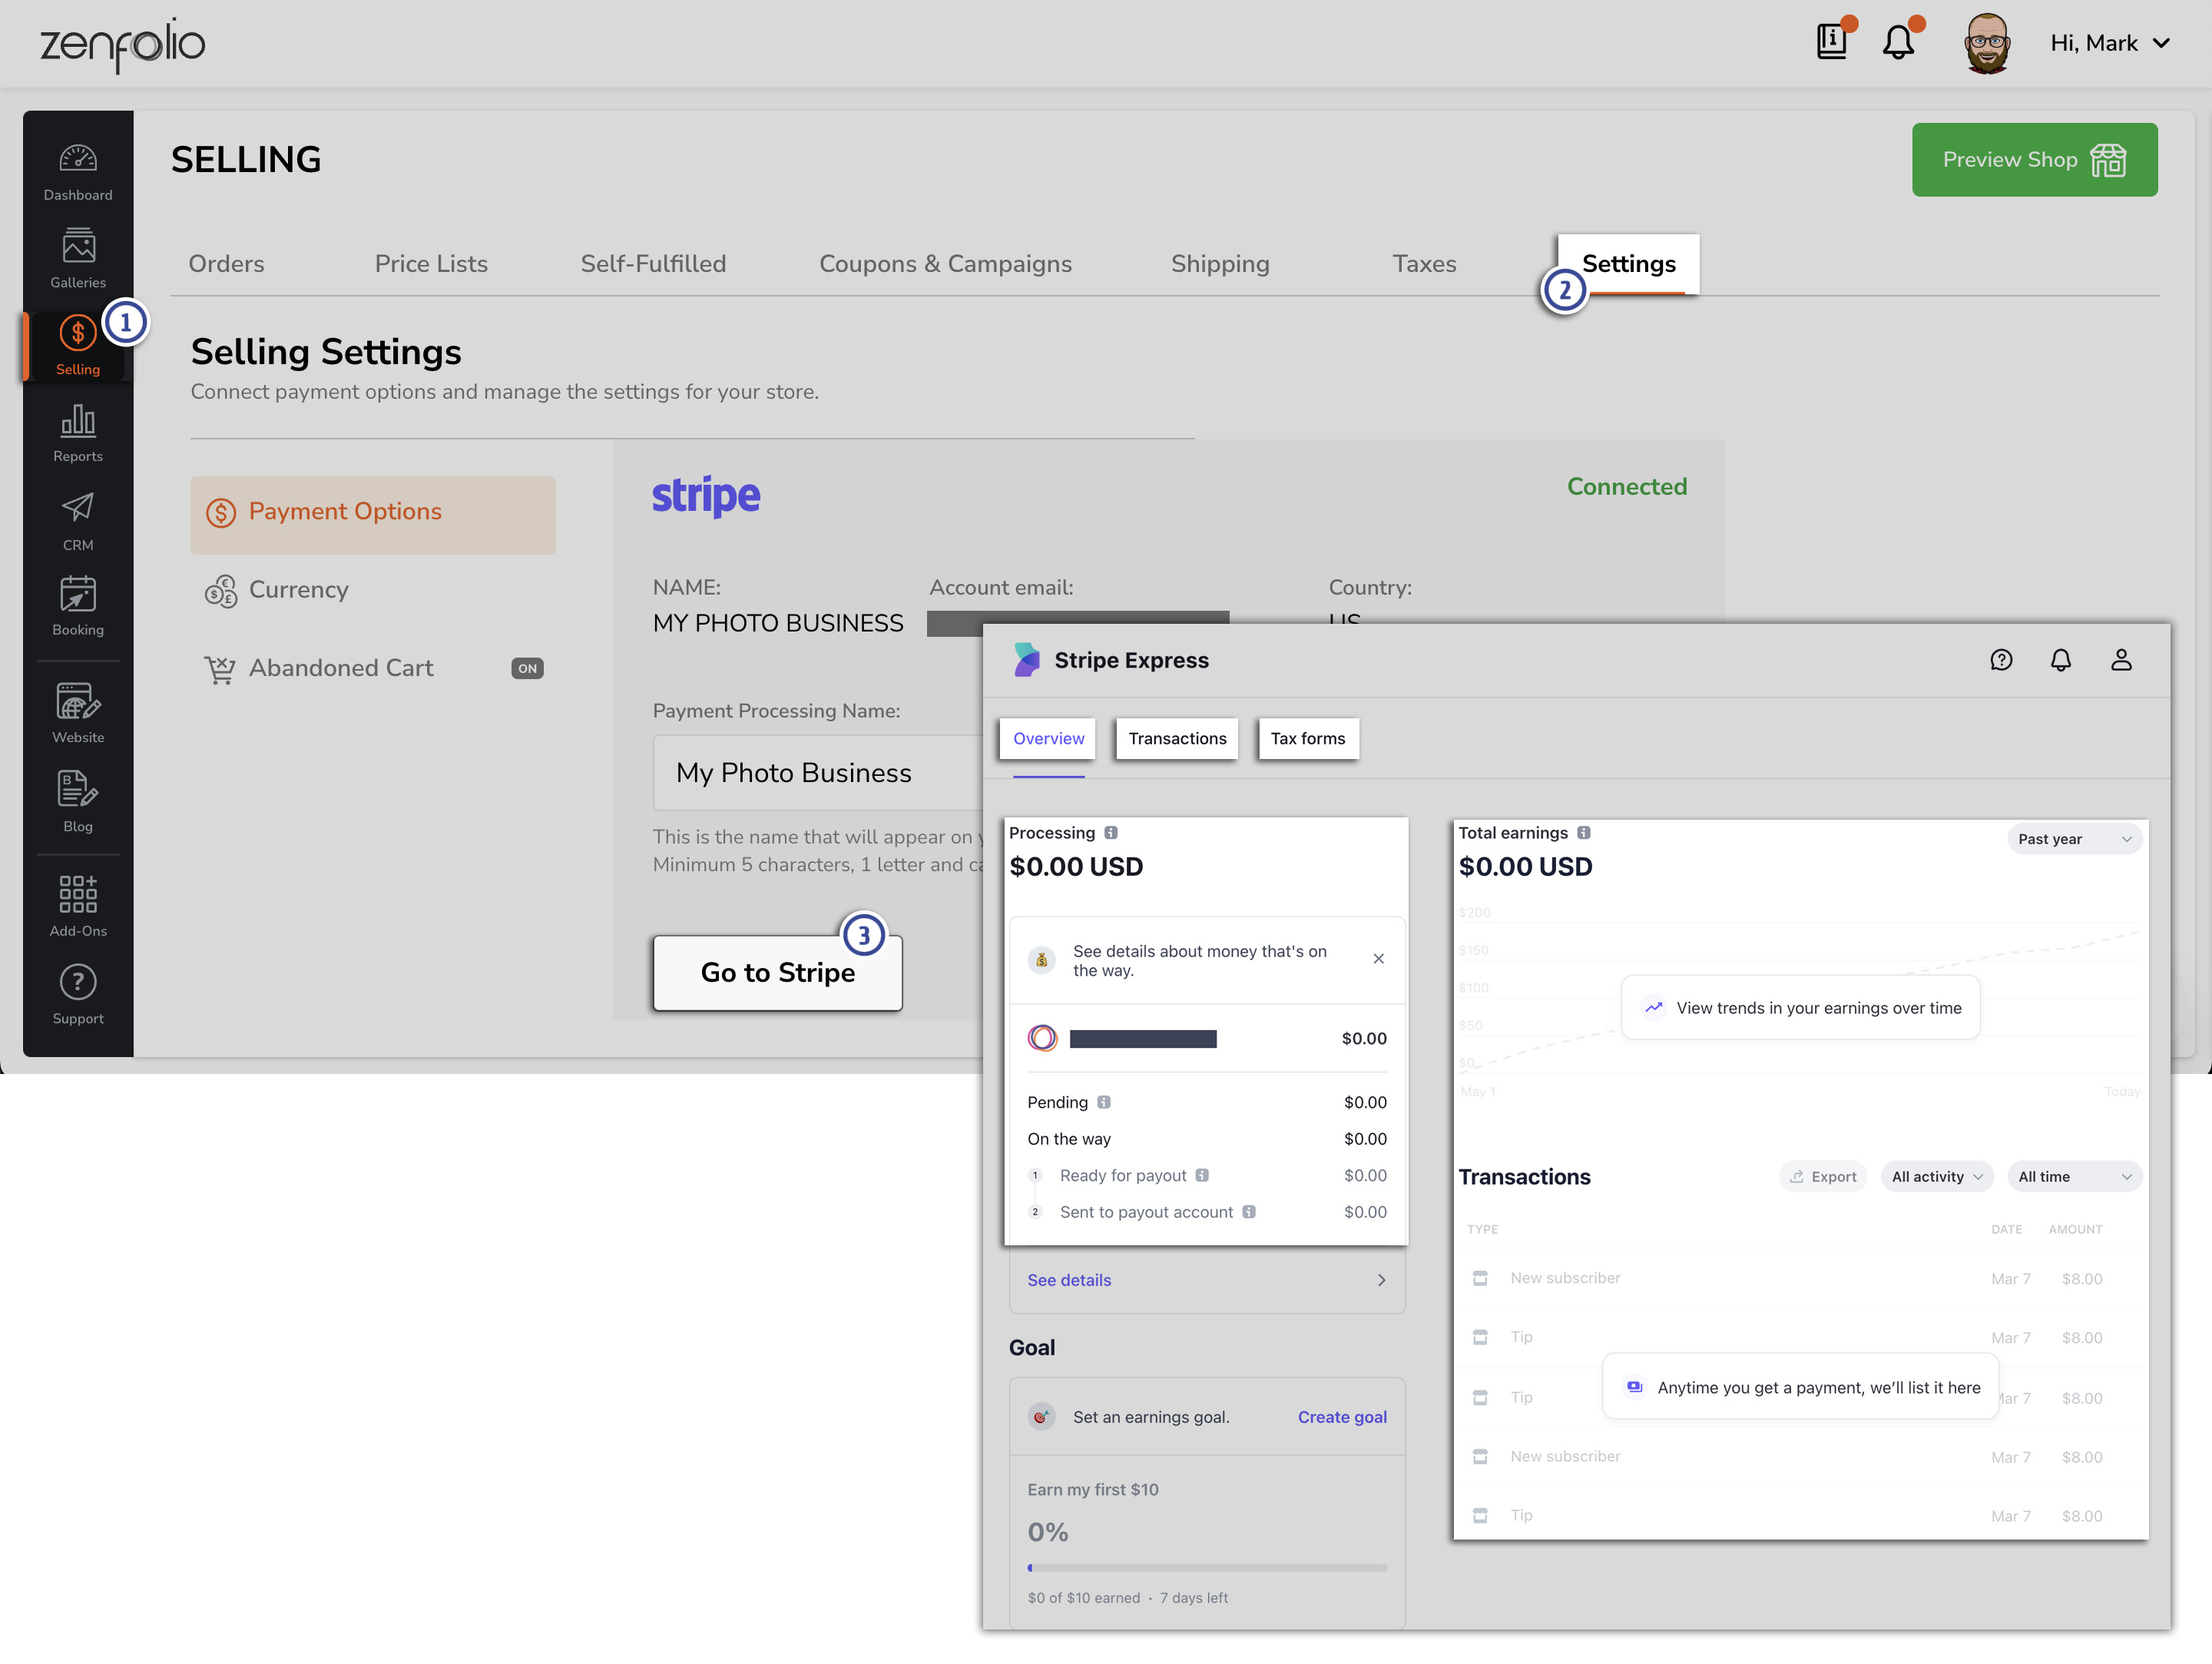Image resolution: width=2212 pixels, height=1664 pixels.
Task: Click the On the way row
Action: click(x=1207, y=1139)
